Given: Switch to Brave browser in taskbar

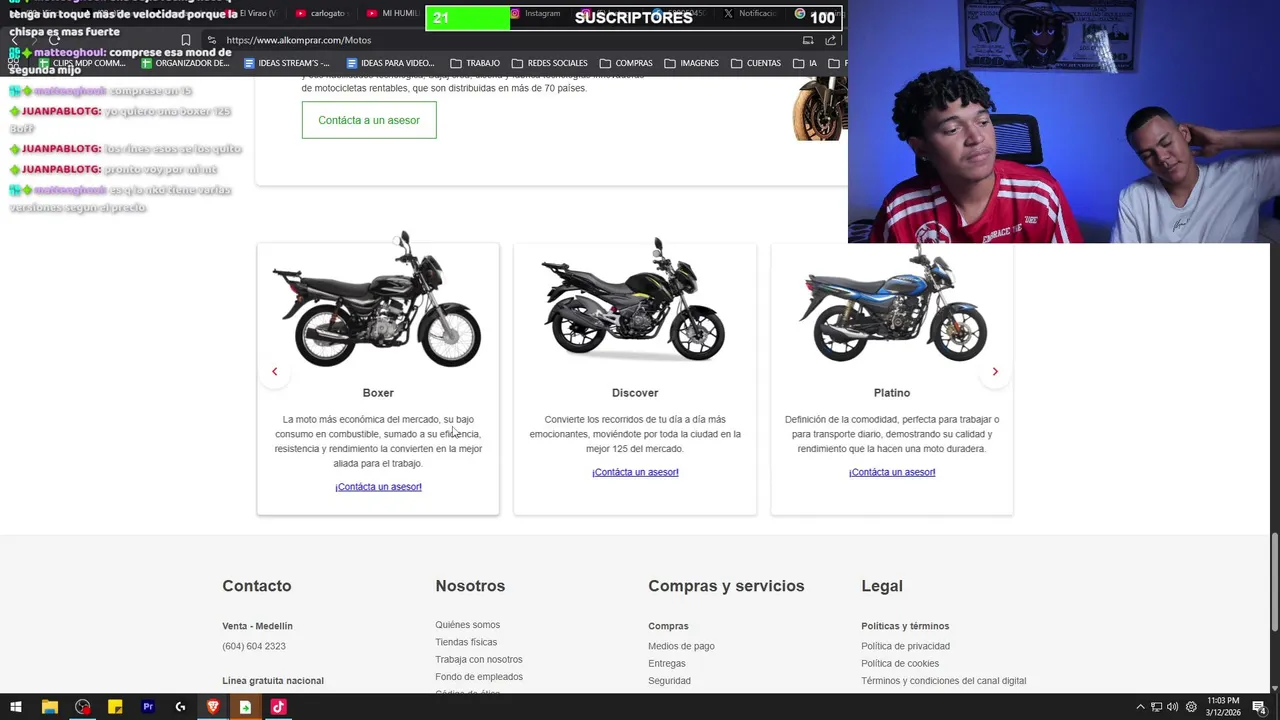Looking at the screenshot, I should 213,707.
